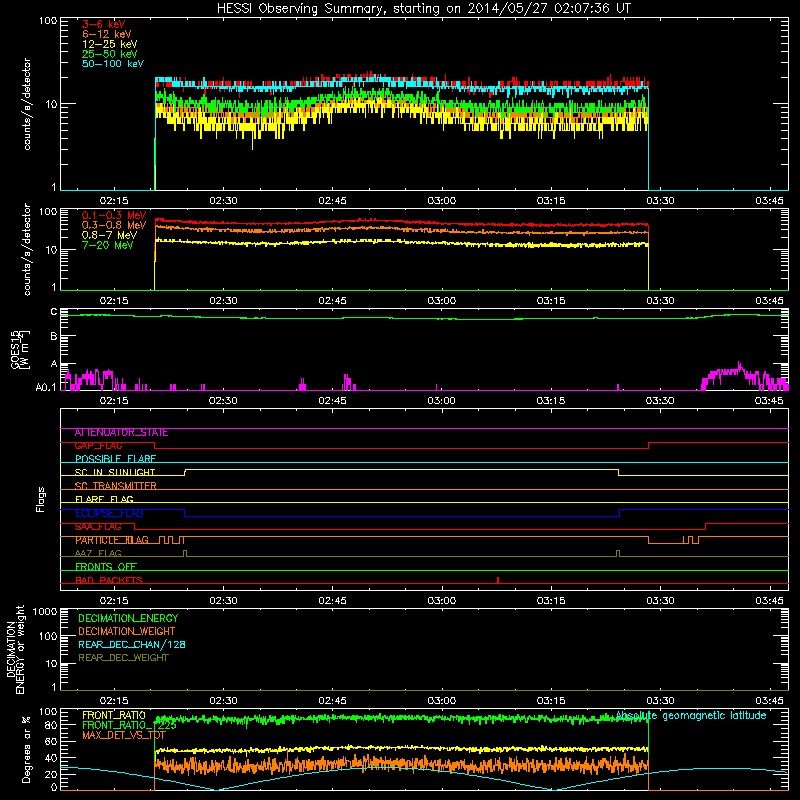Click the green FRONT_RATIO_1225 legend label
Viewport: 800px width, 800px height.
tap(129, 725)
